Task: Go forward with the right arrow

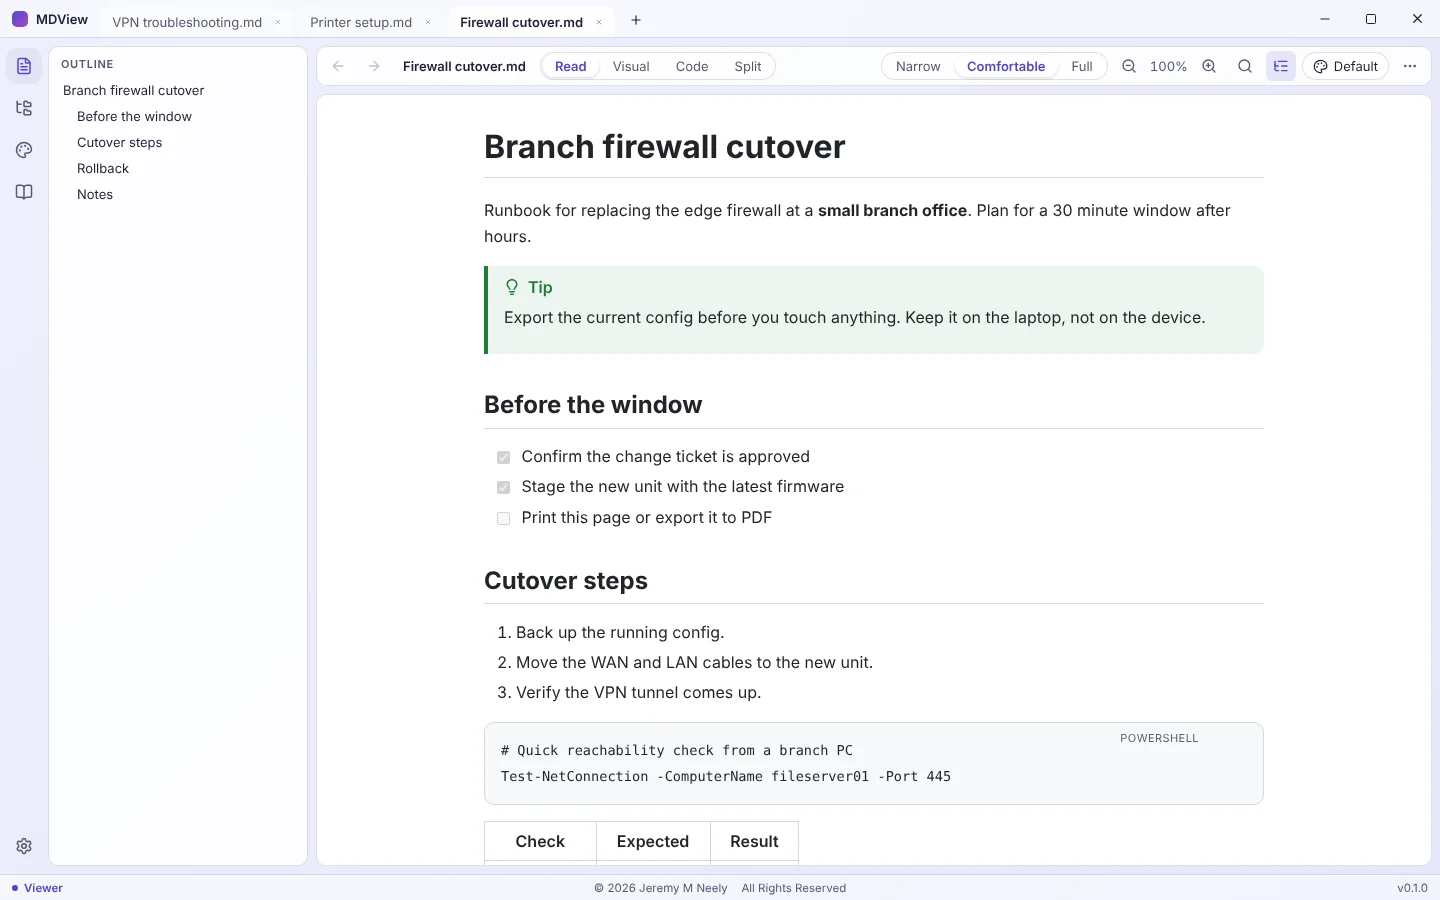Action: pos(374,66)
